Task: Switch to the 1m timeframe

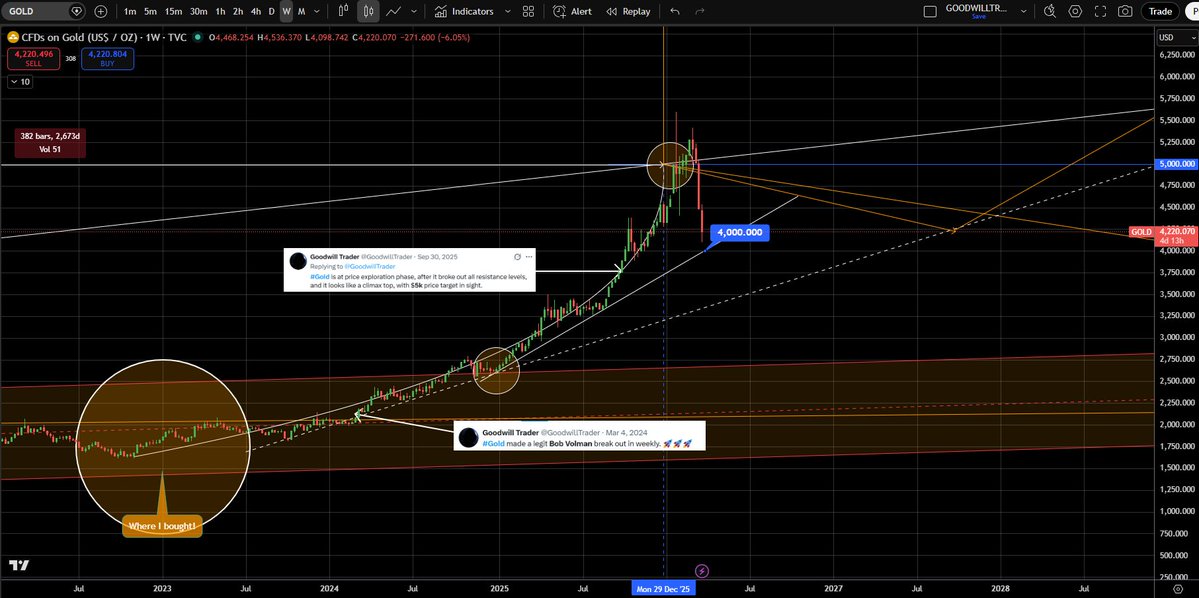Action: pyautogui.click(x=130, y=11)
